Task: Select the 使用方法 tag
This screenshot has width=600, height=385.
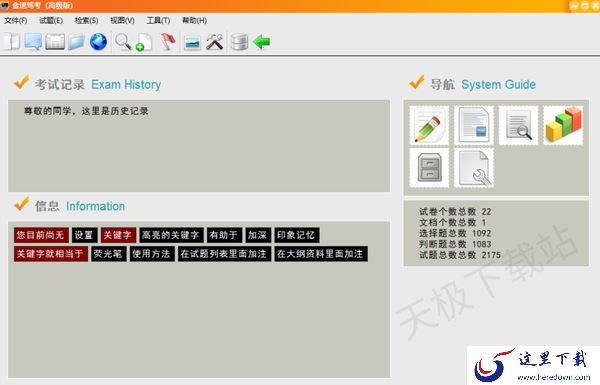Action: 152,254
